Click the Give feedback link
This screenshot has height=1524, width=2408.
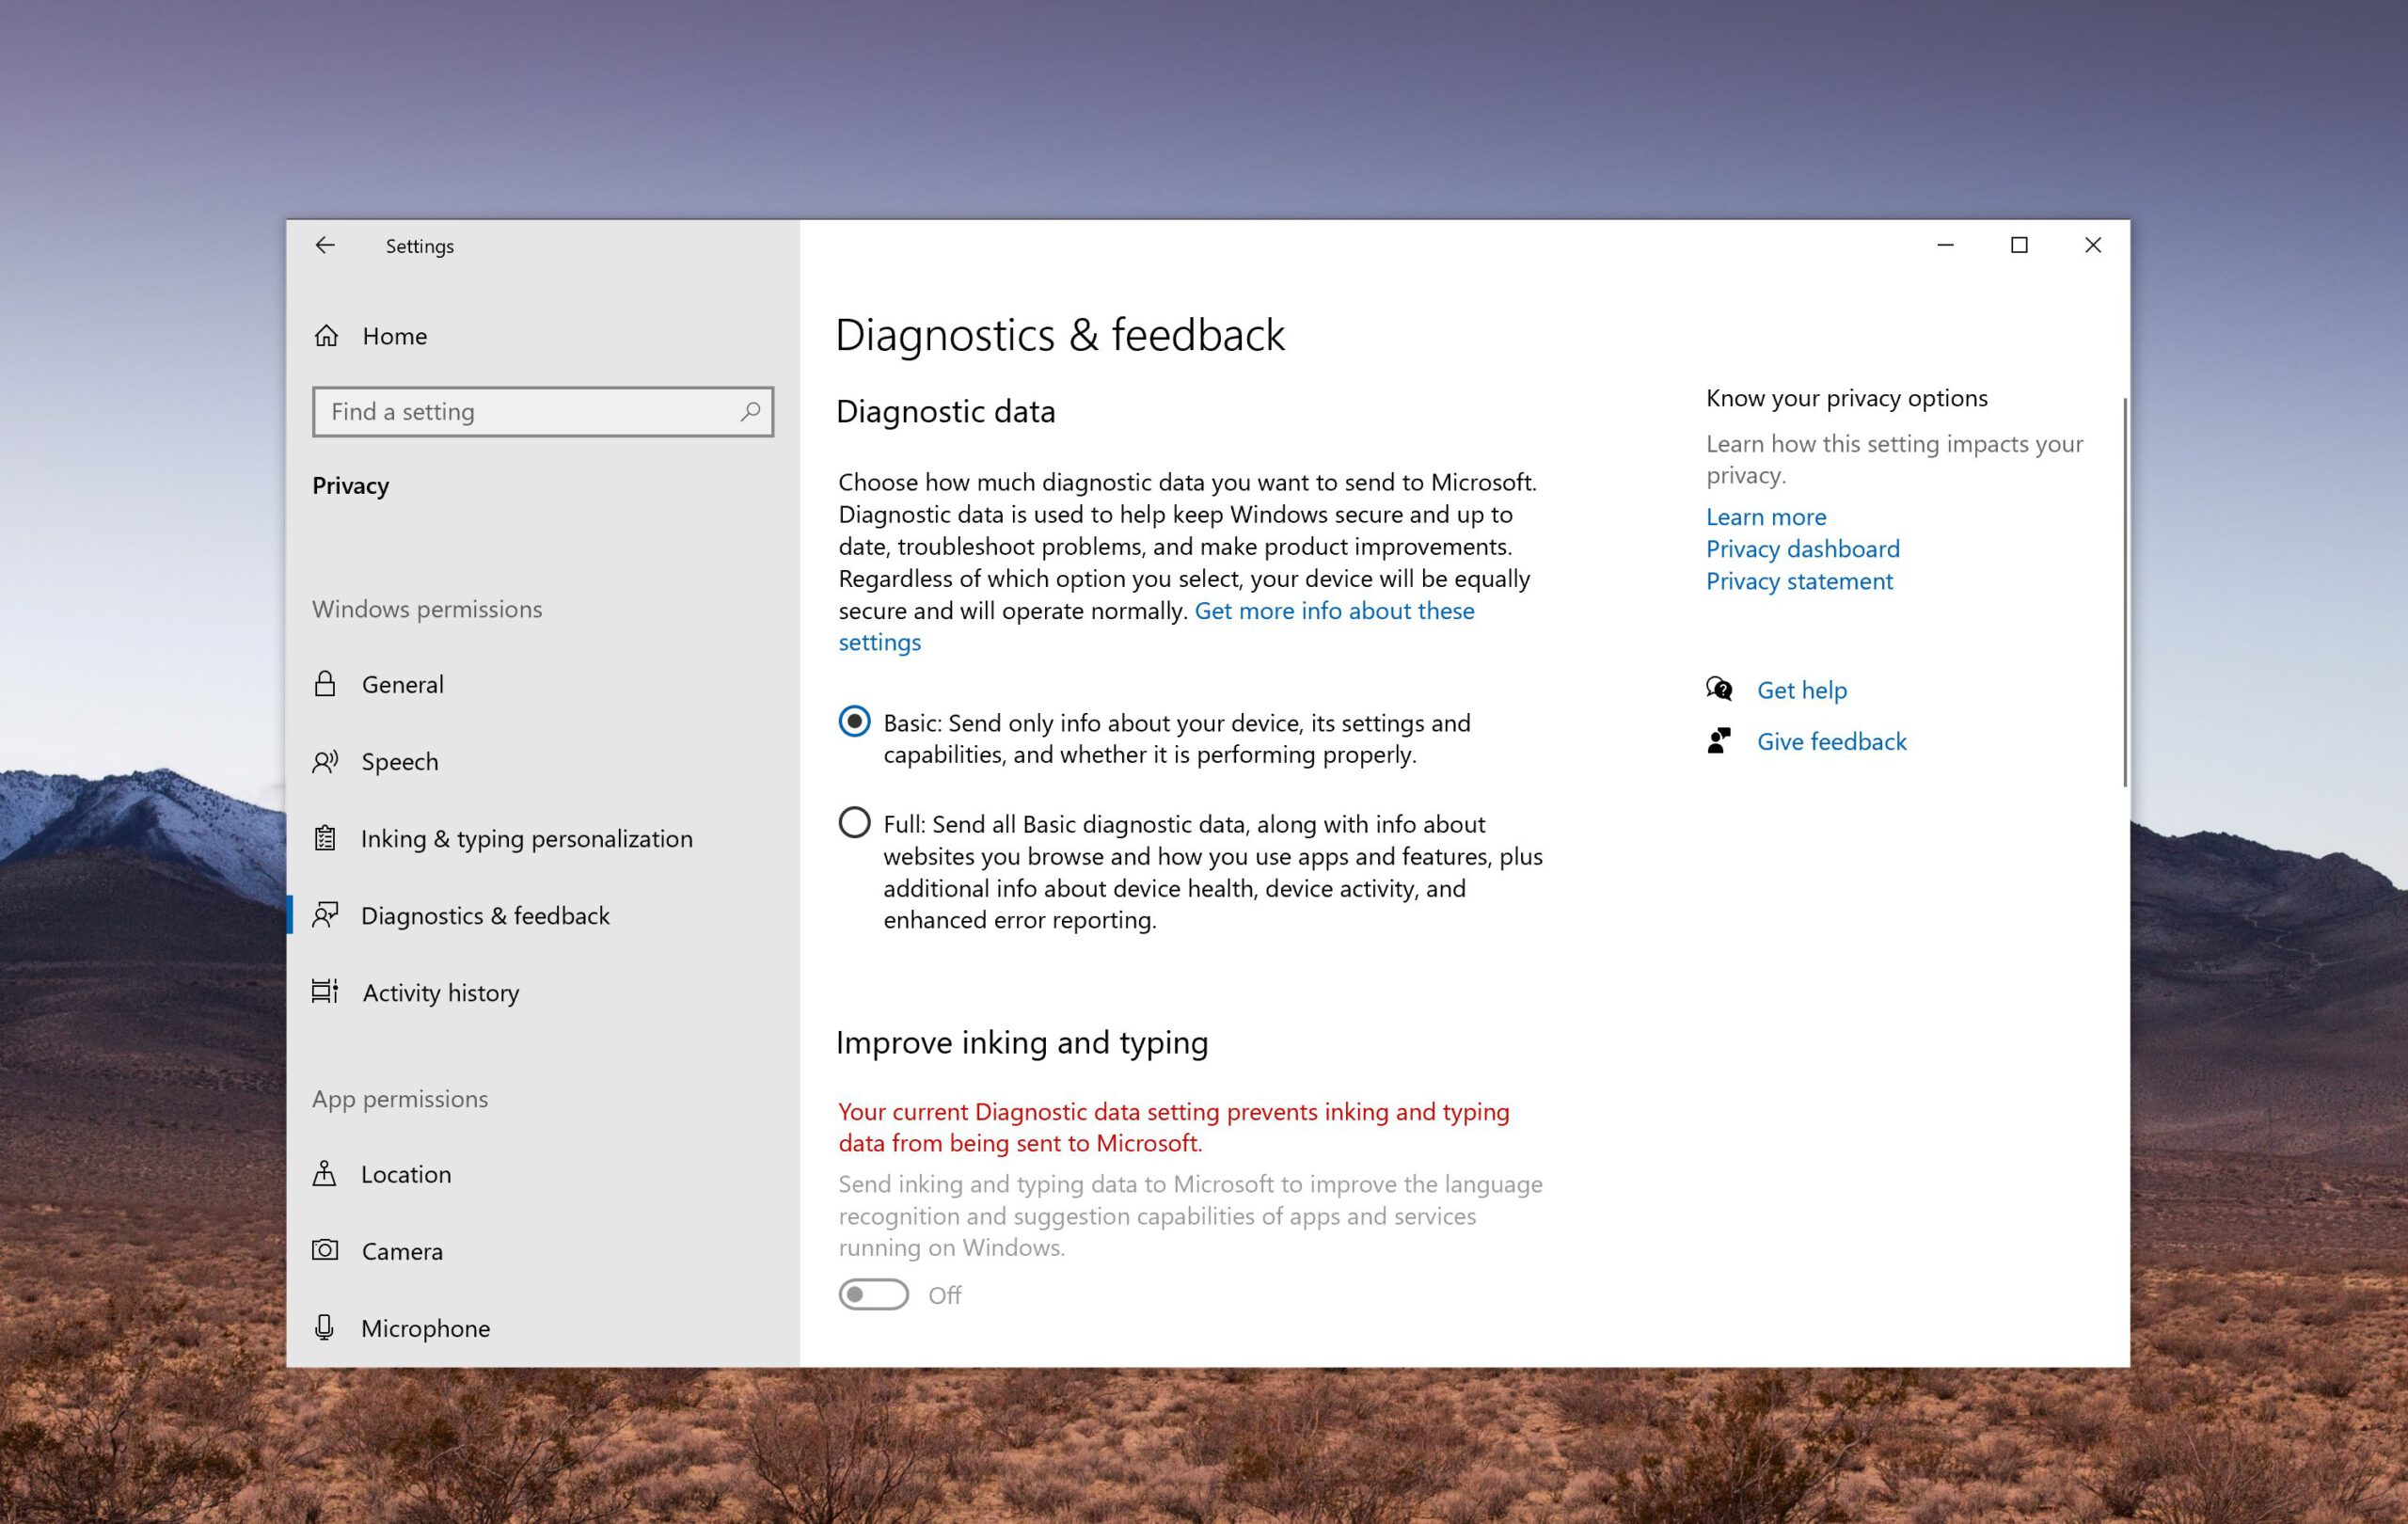click(x=1832, y=741)
